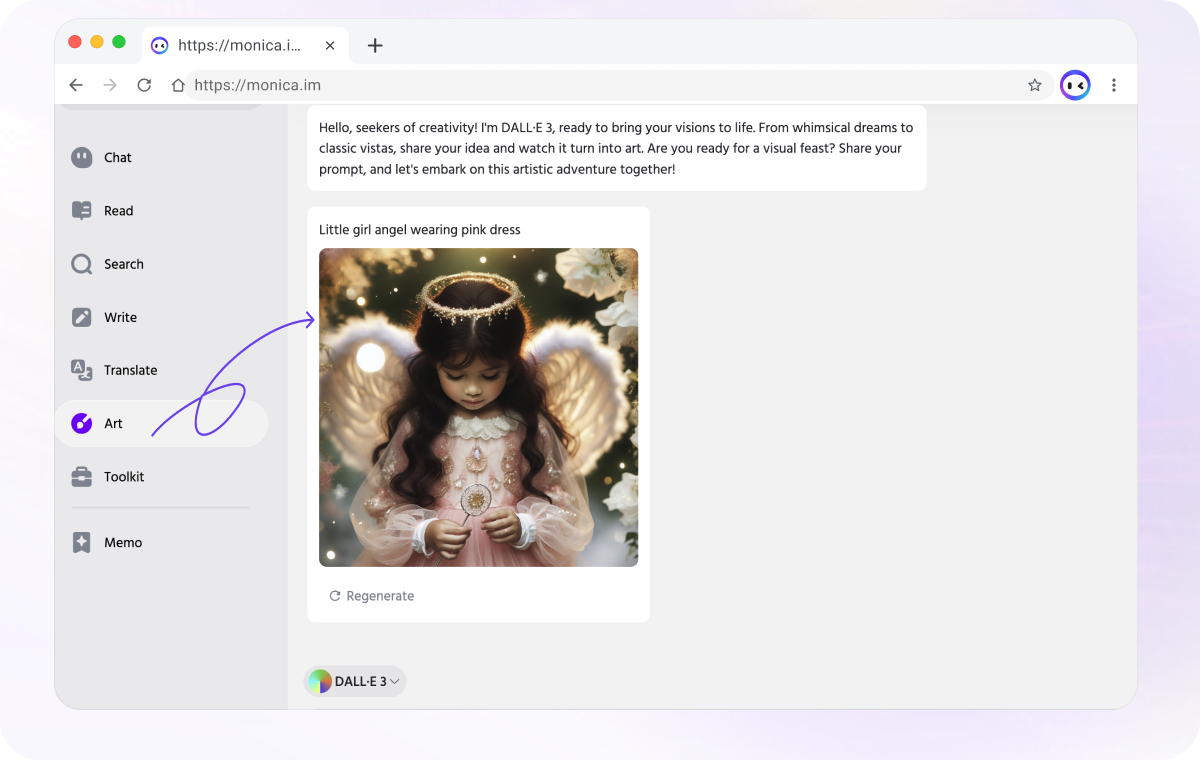Image resolution: width=1200 pixels, height=760 pixels.
Task: Click the address bar URL field
Action: tap(600, 85)
